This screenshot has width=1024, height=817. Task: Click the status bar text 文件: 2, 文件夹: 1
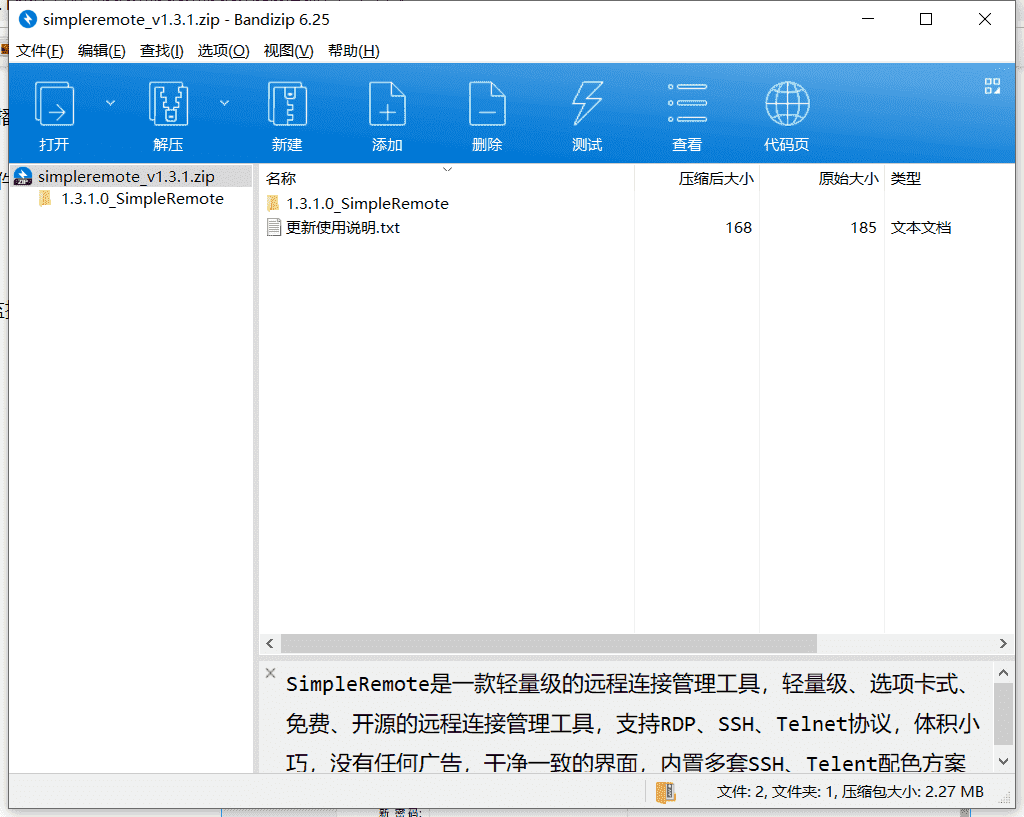click(x=776, y=792)
